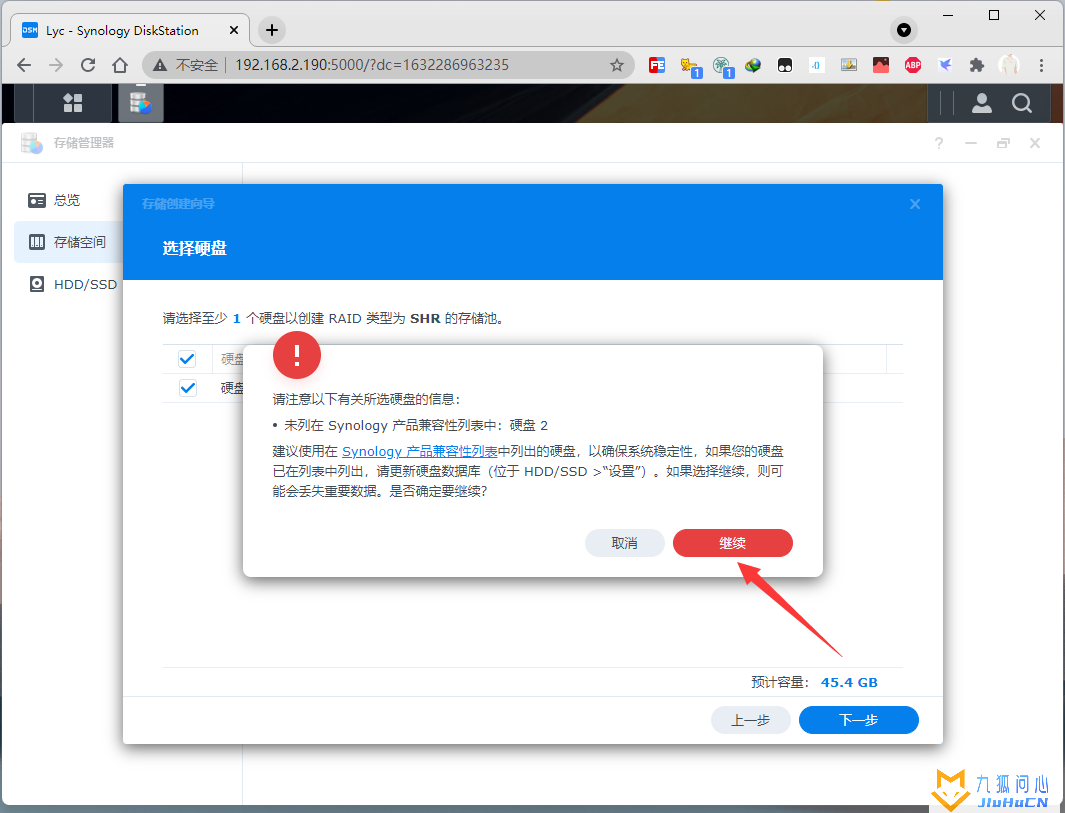The width and height of the screenshot is (1065, 813).
Task: Select the Lyc - Synology DiskStation tab
Action: coord(129,30)
